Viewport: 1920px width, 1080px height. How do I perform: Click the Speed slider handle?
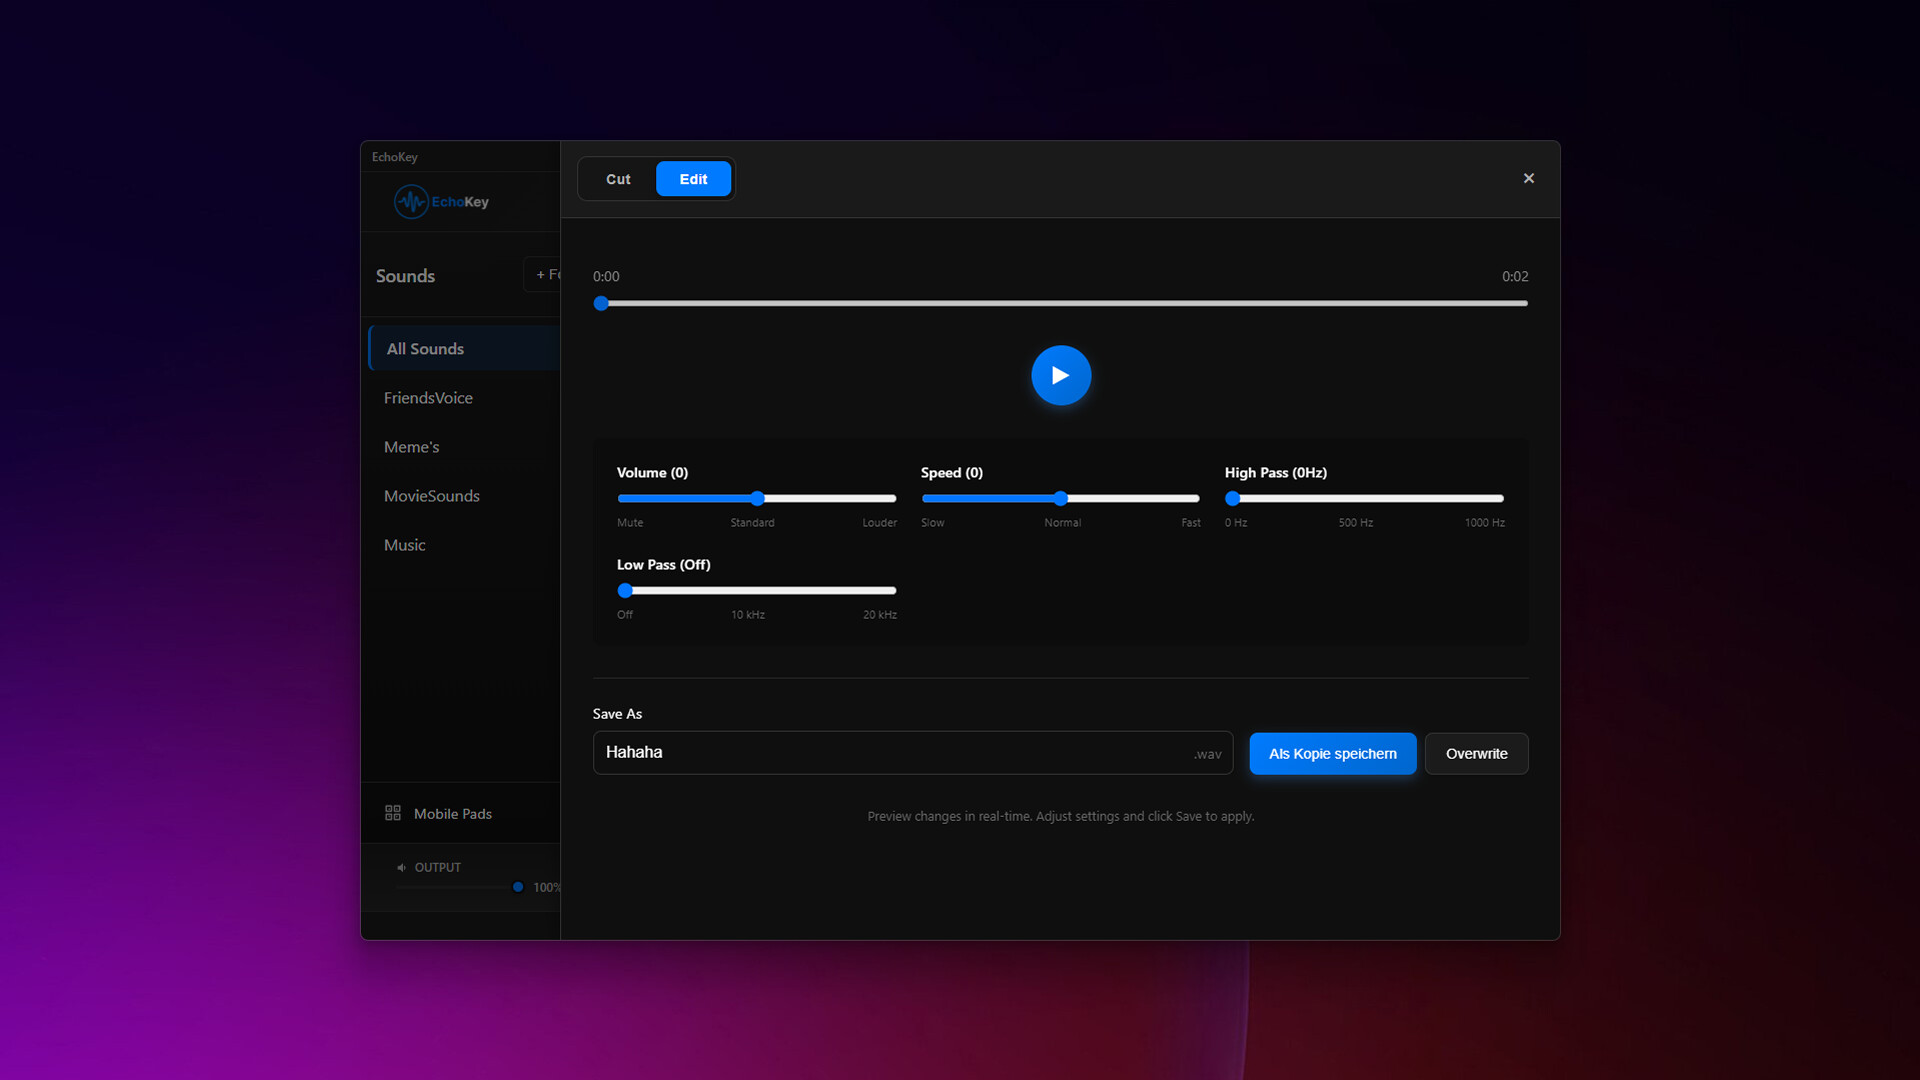[1061, 498]
